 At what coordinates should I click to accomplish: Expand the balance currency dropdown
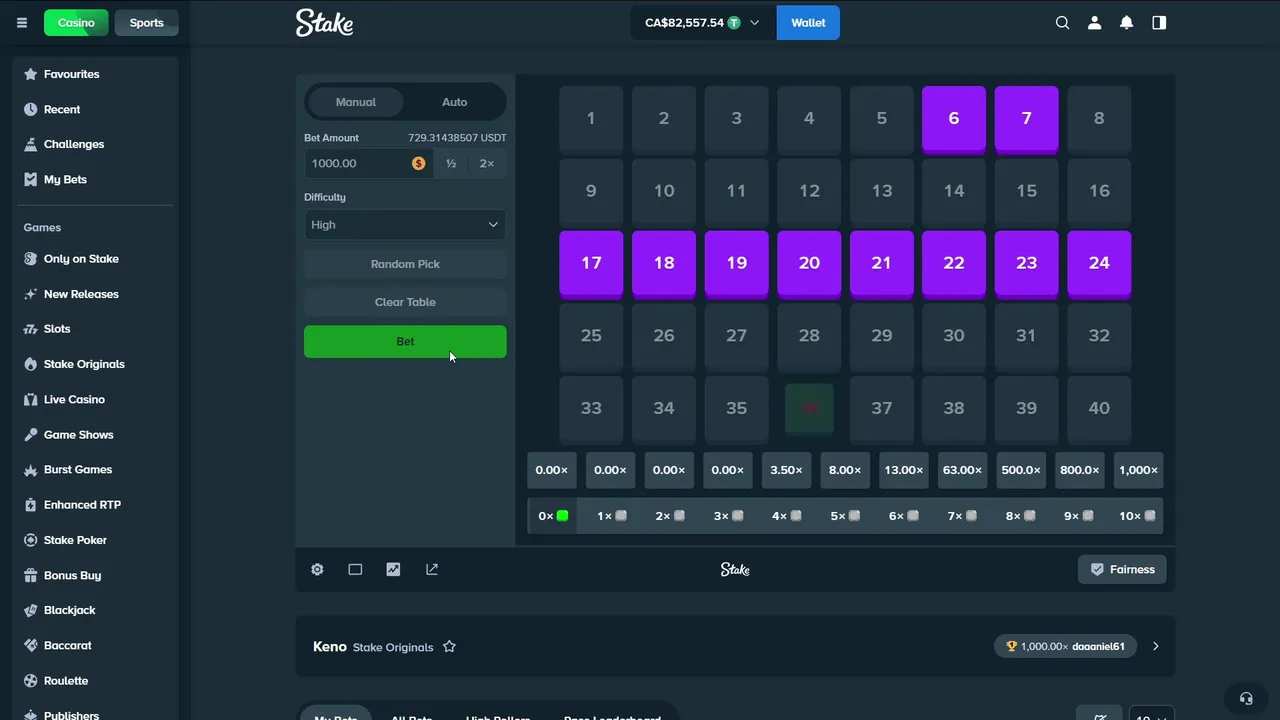click(754, 23)
